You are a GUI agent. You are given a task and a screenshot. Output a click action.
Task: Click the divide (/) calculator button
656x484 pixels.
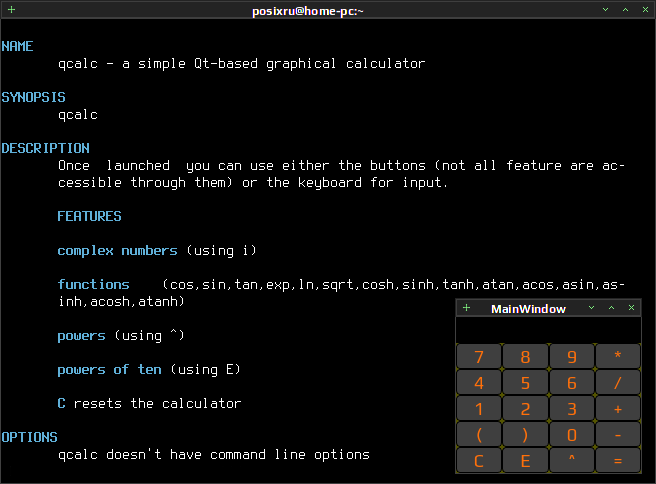click(618, 382)
